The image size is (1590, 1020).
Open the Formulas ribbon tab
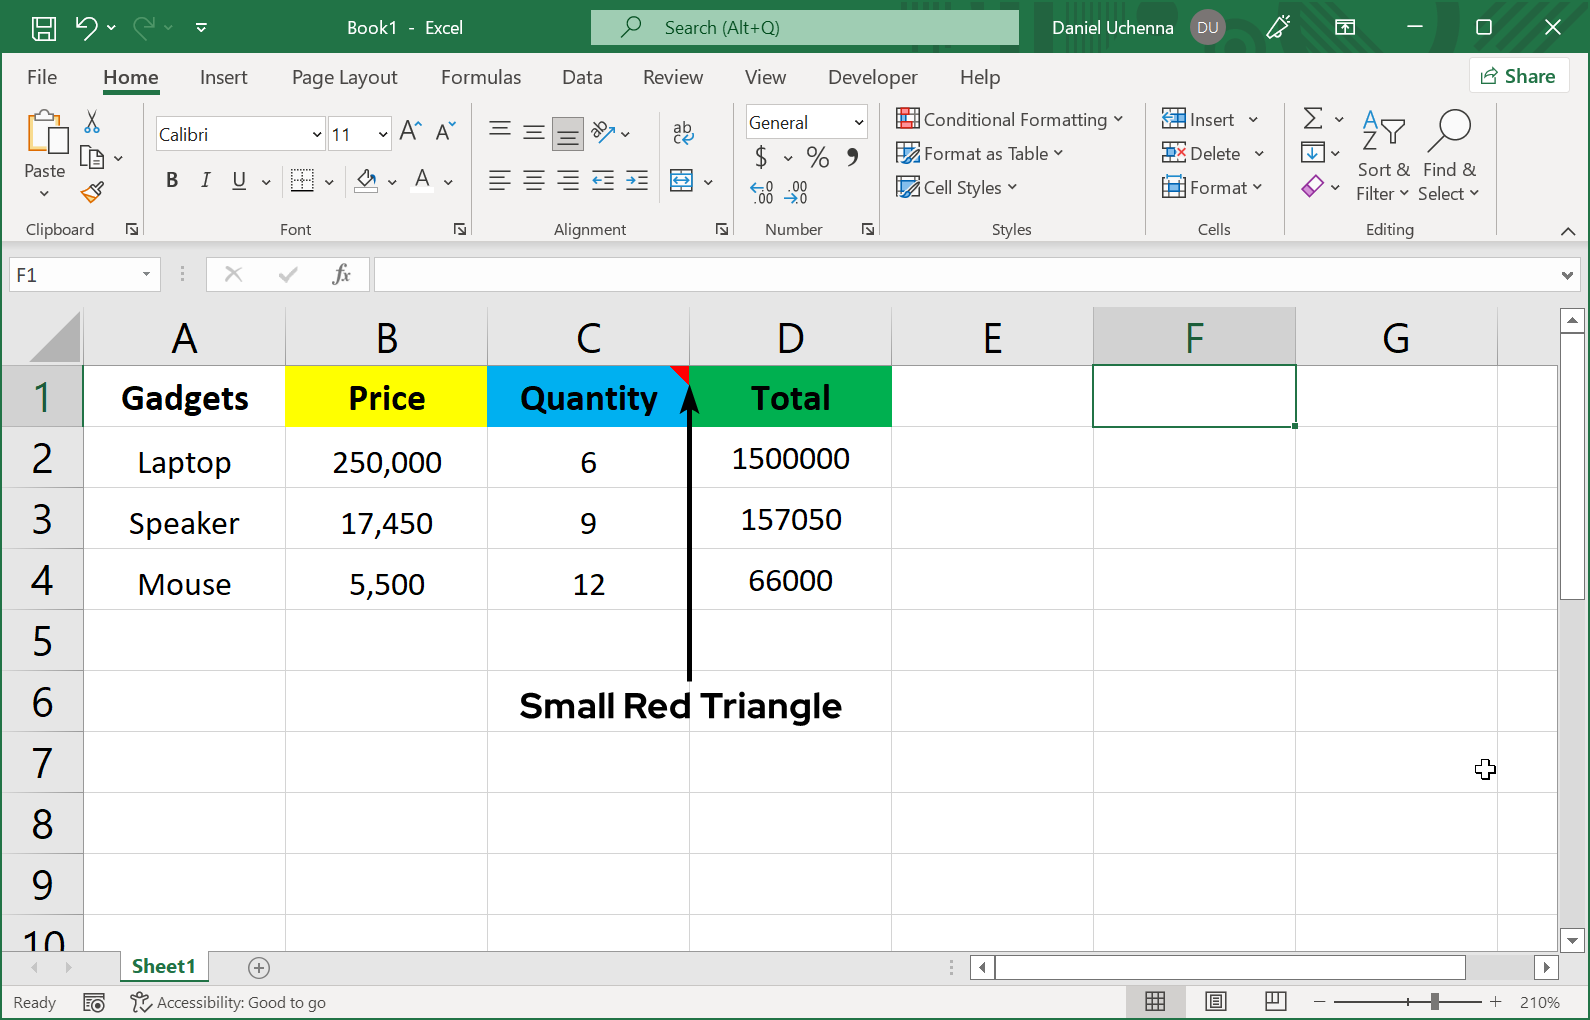coord(481,77)
